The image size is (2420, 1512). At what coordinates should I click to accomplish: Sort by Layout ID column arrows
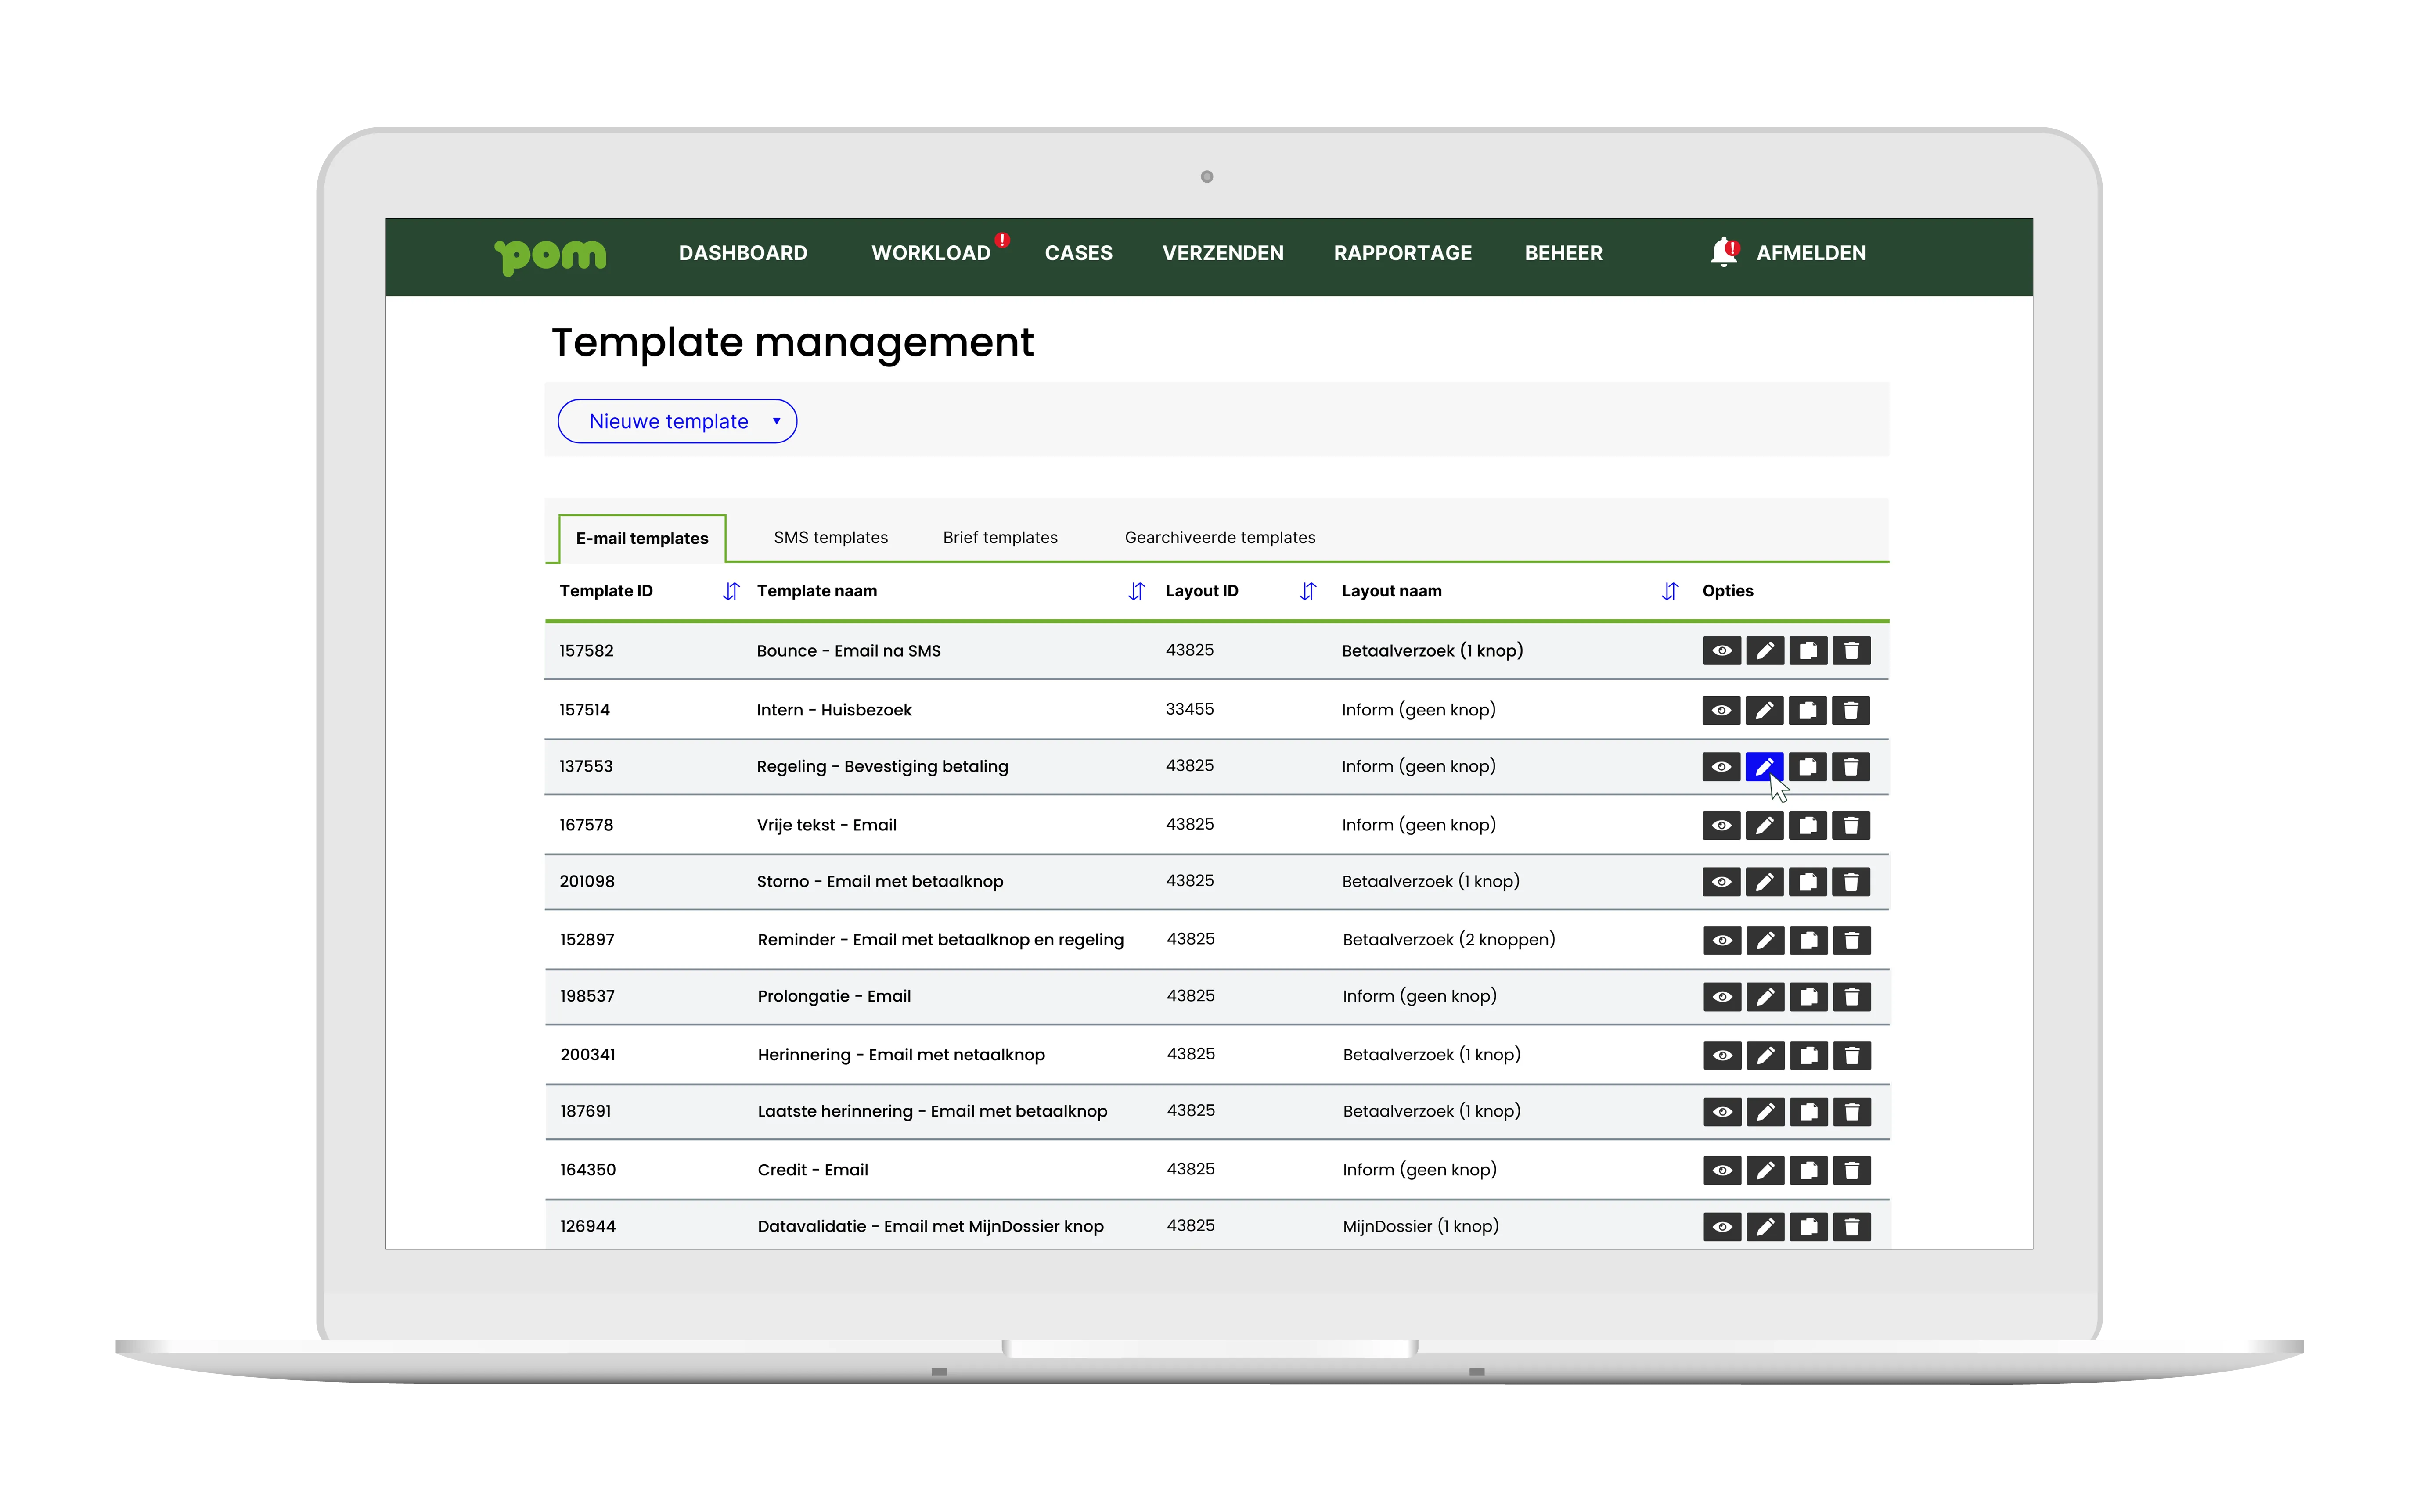1308,591
